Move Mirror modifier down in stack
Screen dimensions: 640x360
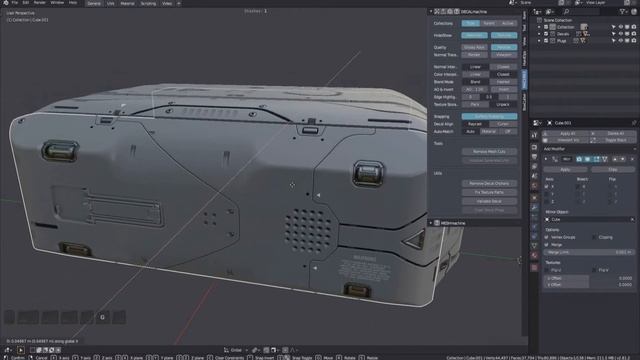click(623, 159)
